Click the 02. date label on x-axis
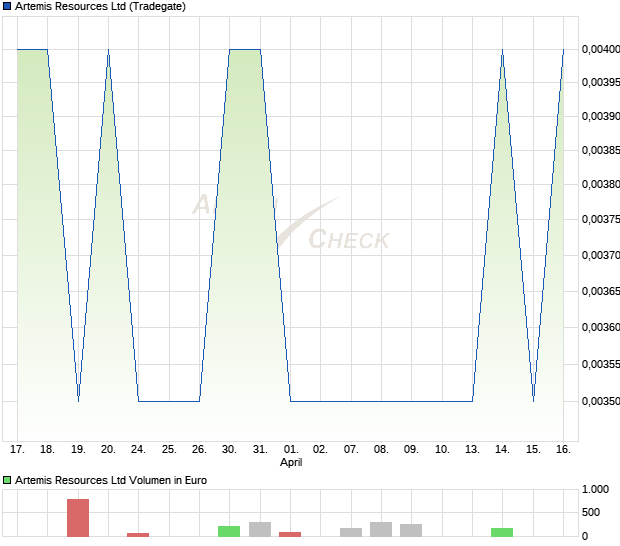 [x=320, y=449]
